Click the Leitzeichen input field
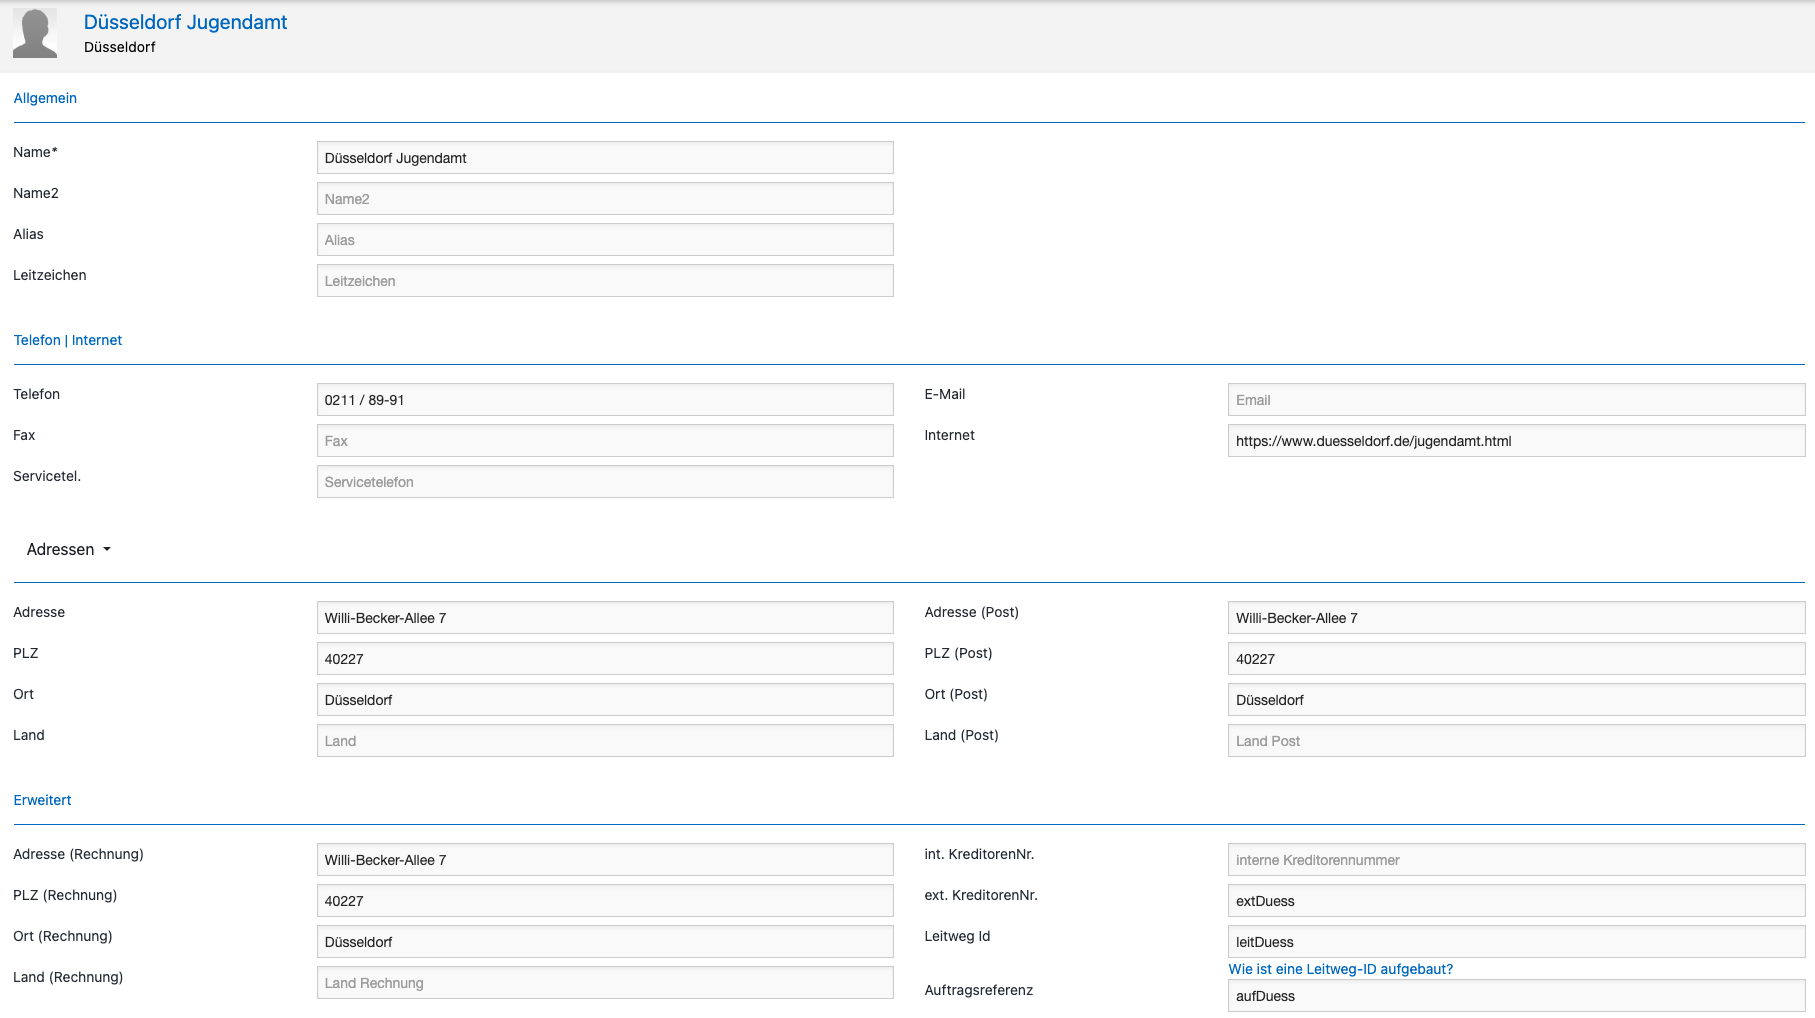The image size is (1815, 1018). pyautogui.click(x=605, y=281)
